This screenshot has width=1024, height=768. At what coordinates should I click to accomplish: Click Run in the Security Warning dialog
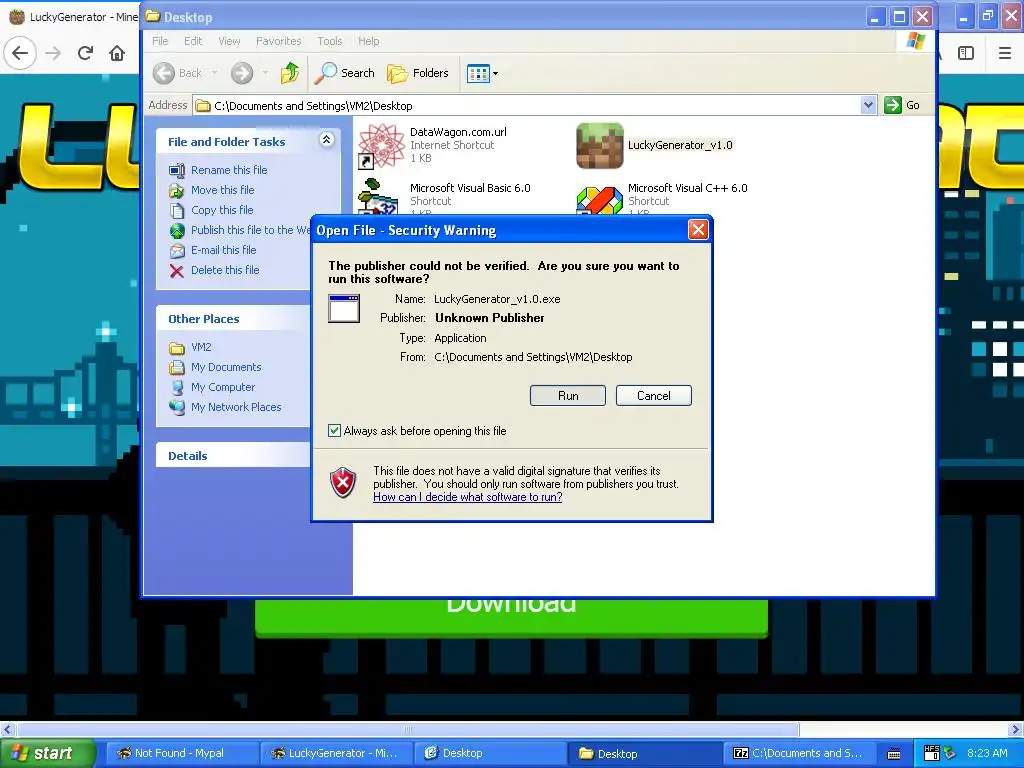pos(568,396)
